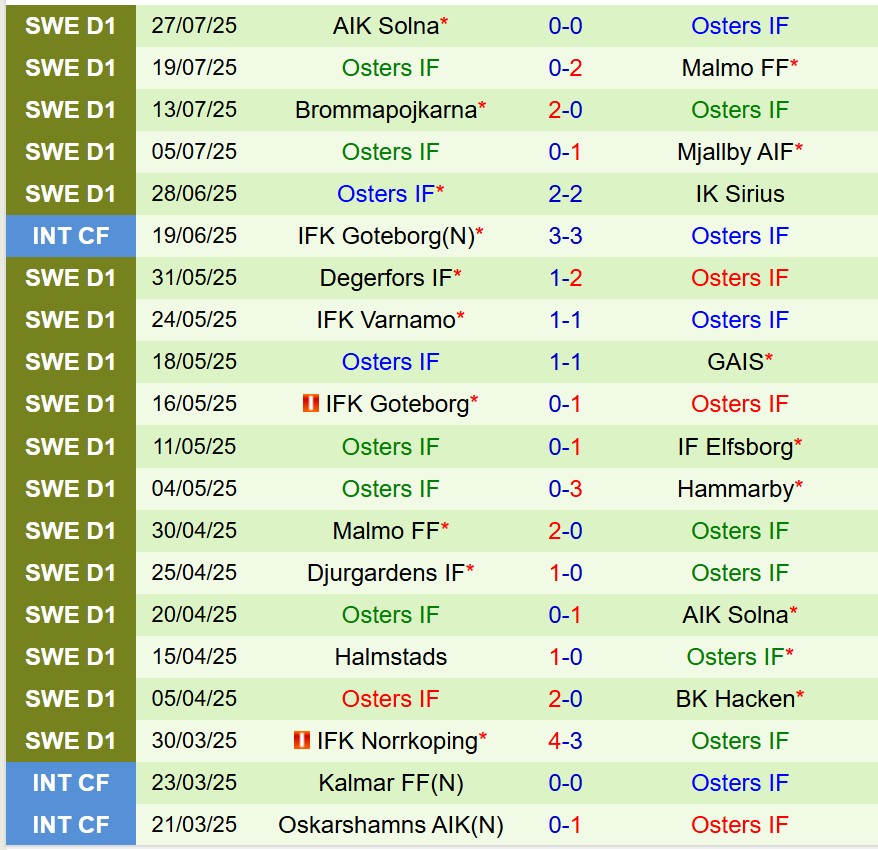Screen dimensions: 878x850
Task: Click the red card icon beside IFK Goteborg
Action: click(310, 404)
